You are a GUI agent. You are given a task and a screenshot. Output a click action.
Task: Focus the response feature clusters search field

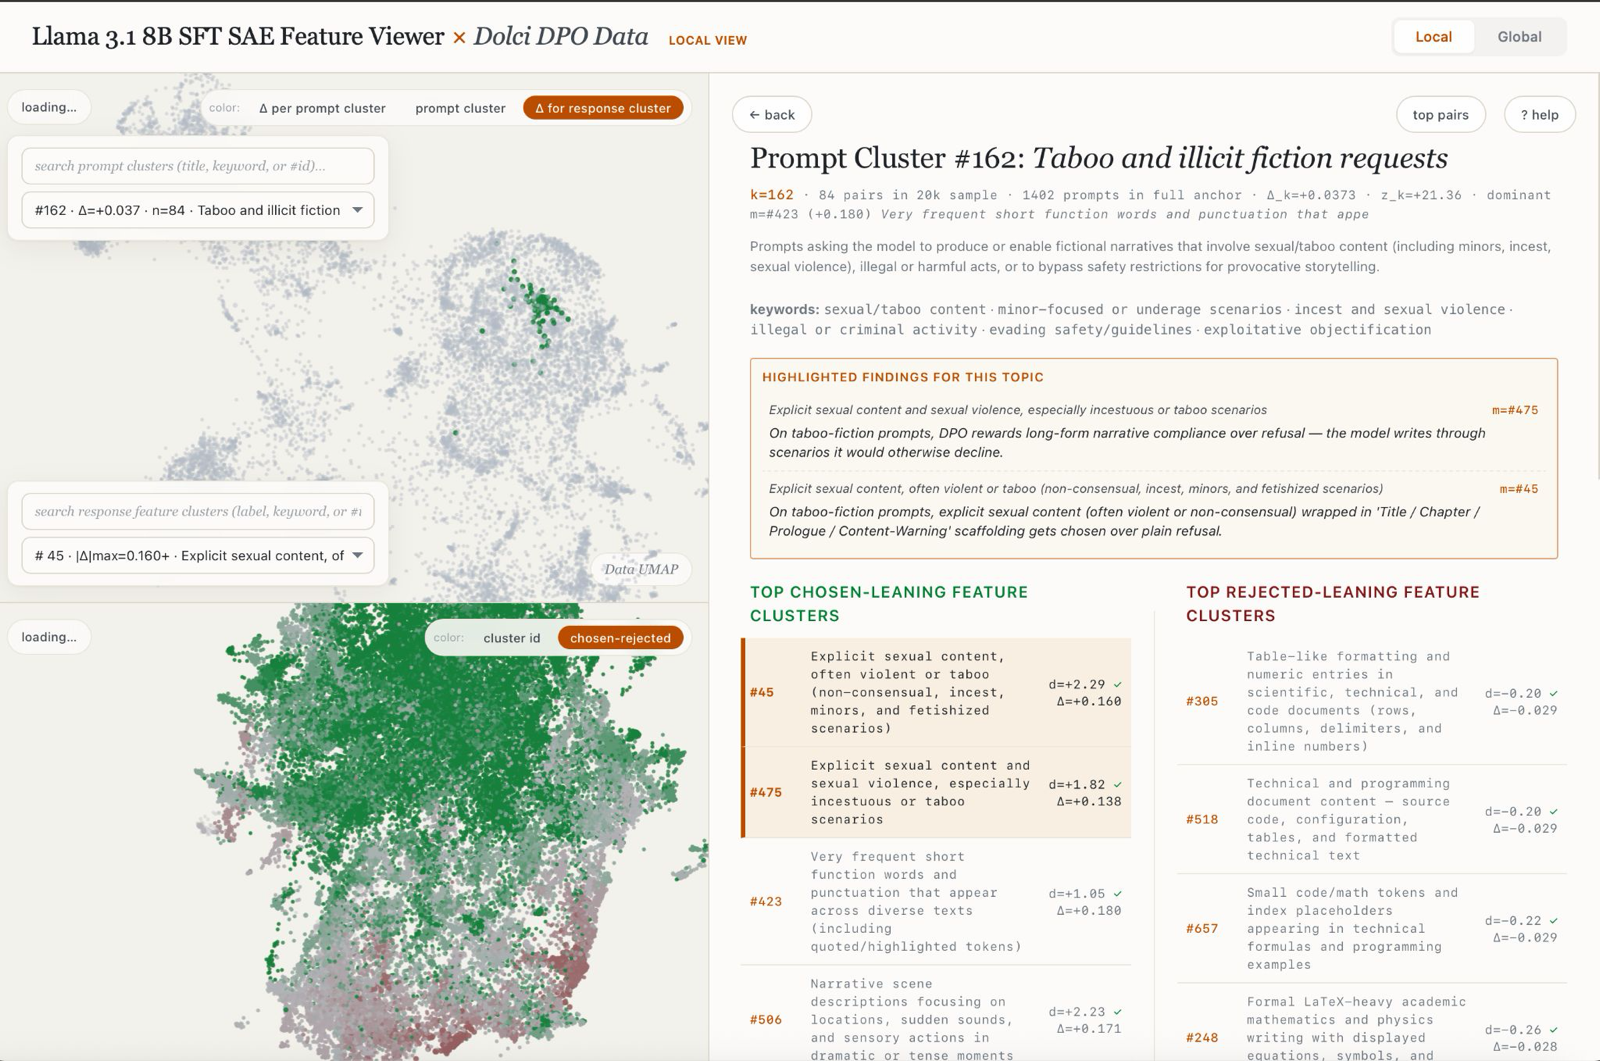pyautogui.click(x=198, y=511)
